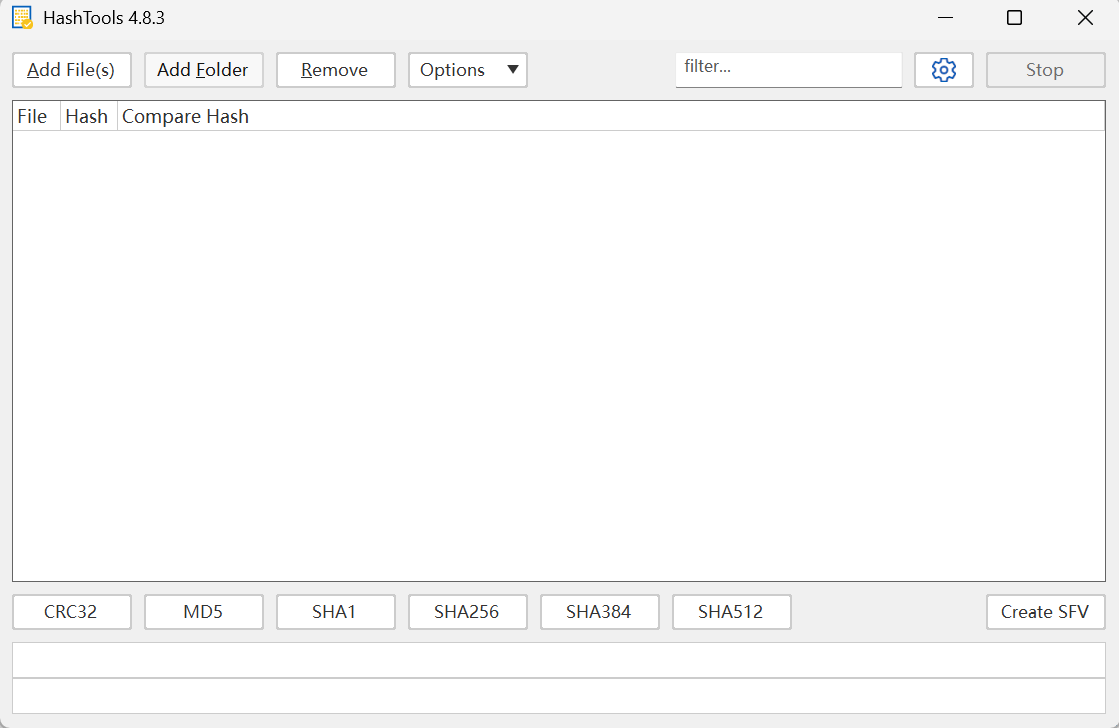Generate CRC32 checksums
Viewport: 1119px width, 728px height.
(x=71, y=611)
